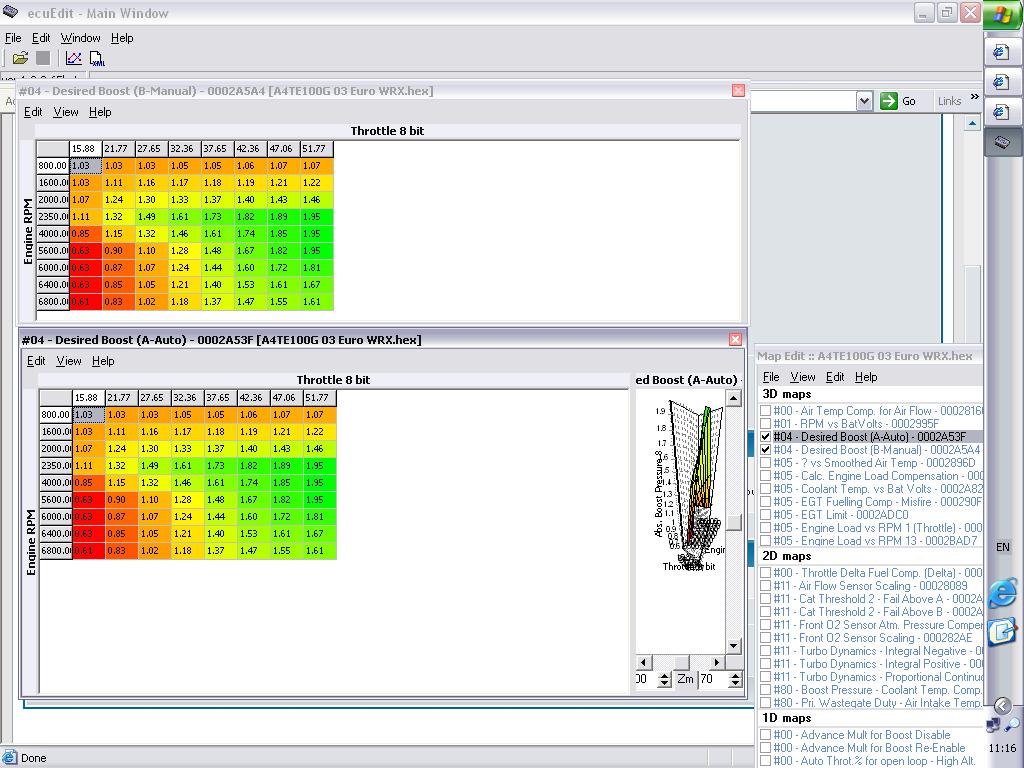Click 3D graph horizontal scrollbar left arrow

[643, 662]
